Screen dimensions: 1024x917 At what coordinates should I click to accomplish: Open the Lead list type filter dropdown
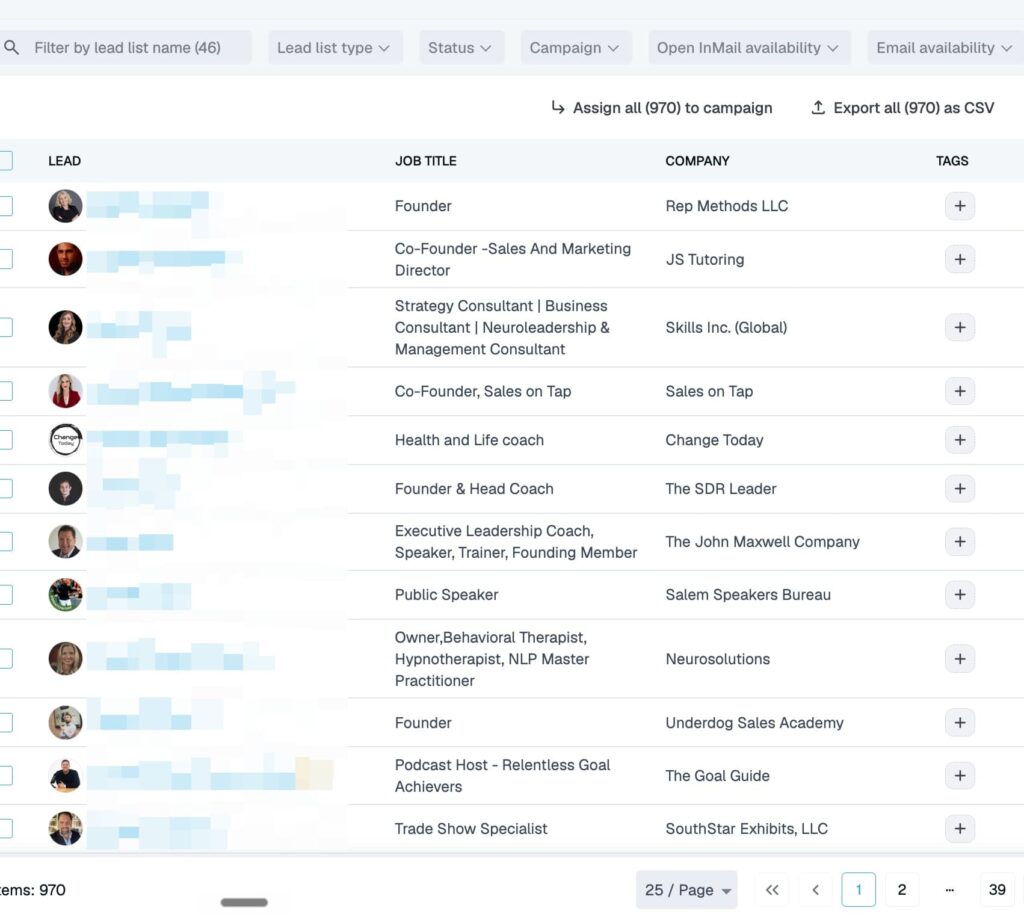point(335,48)
